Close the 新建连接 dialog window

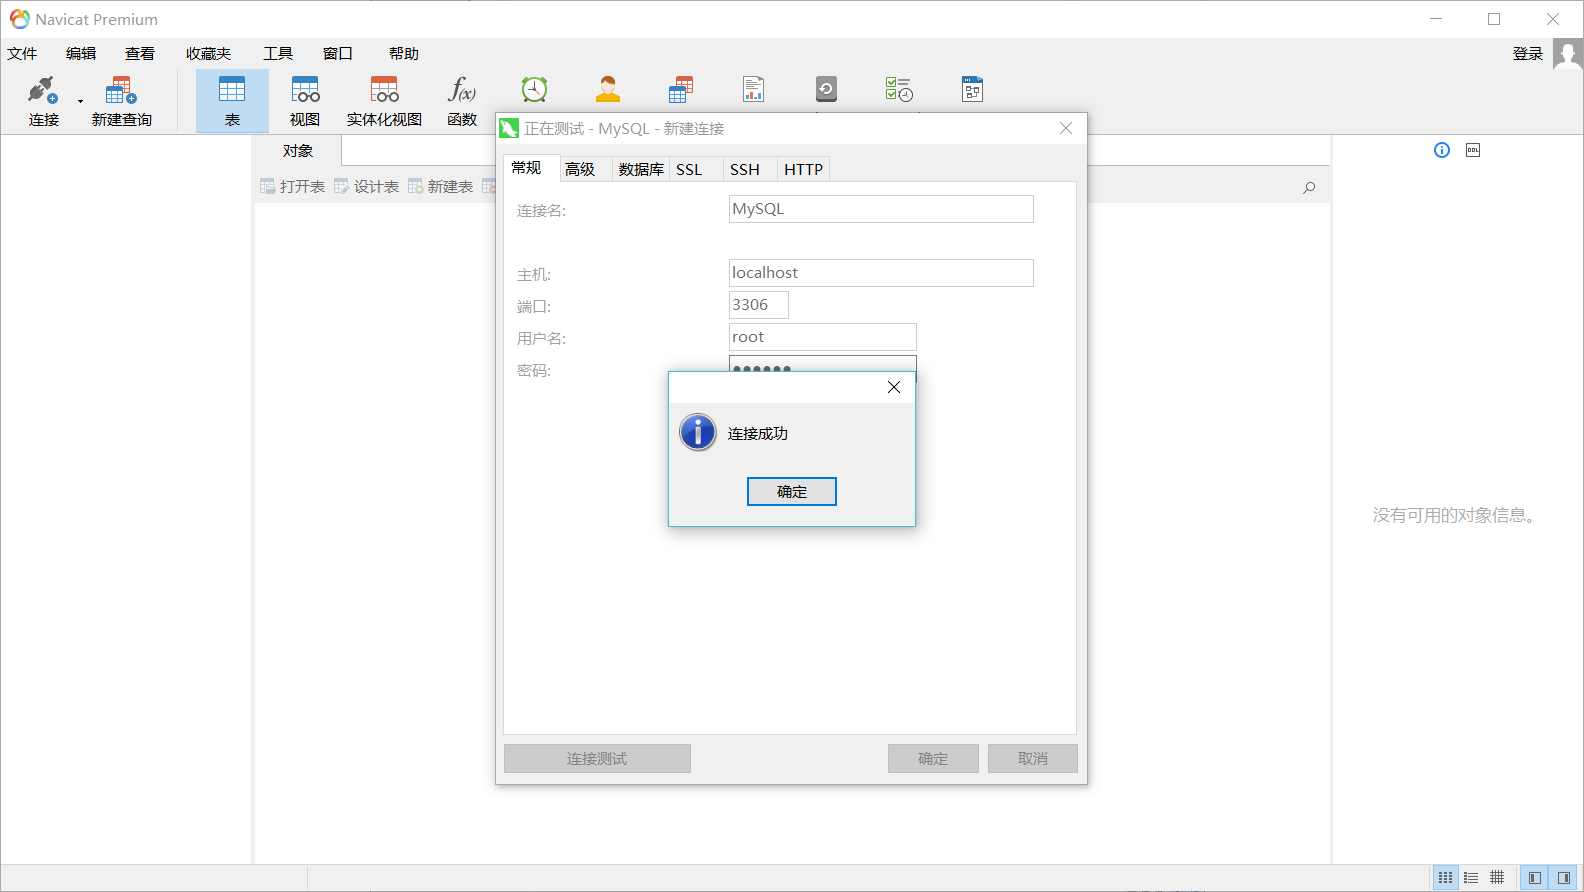point(1066,128)
